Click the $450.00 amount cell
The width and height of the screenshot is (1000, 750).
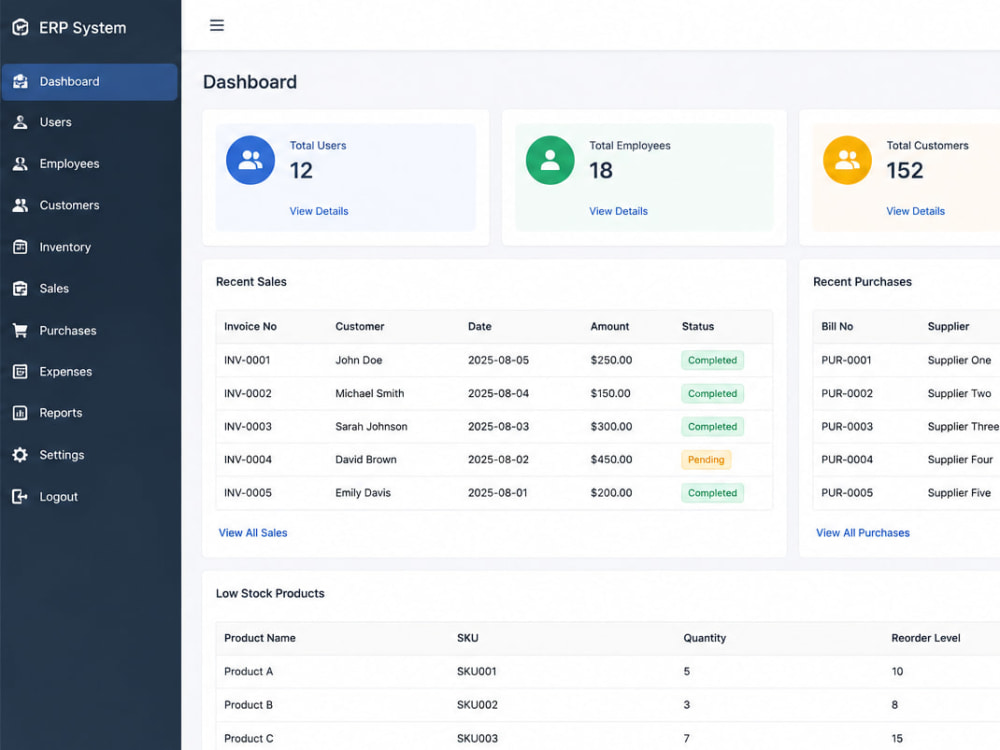611,460
